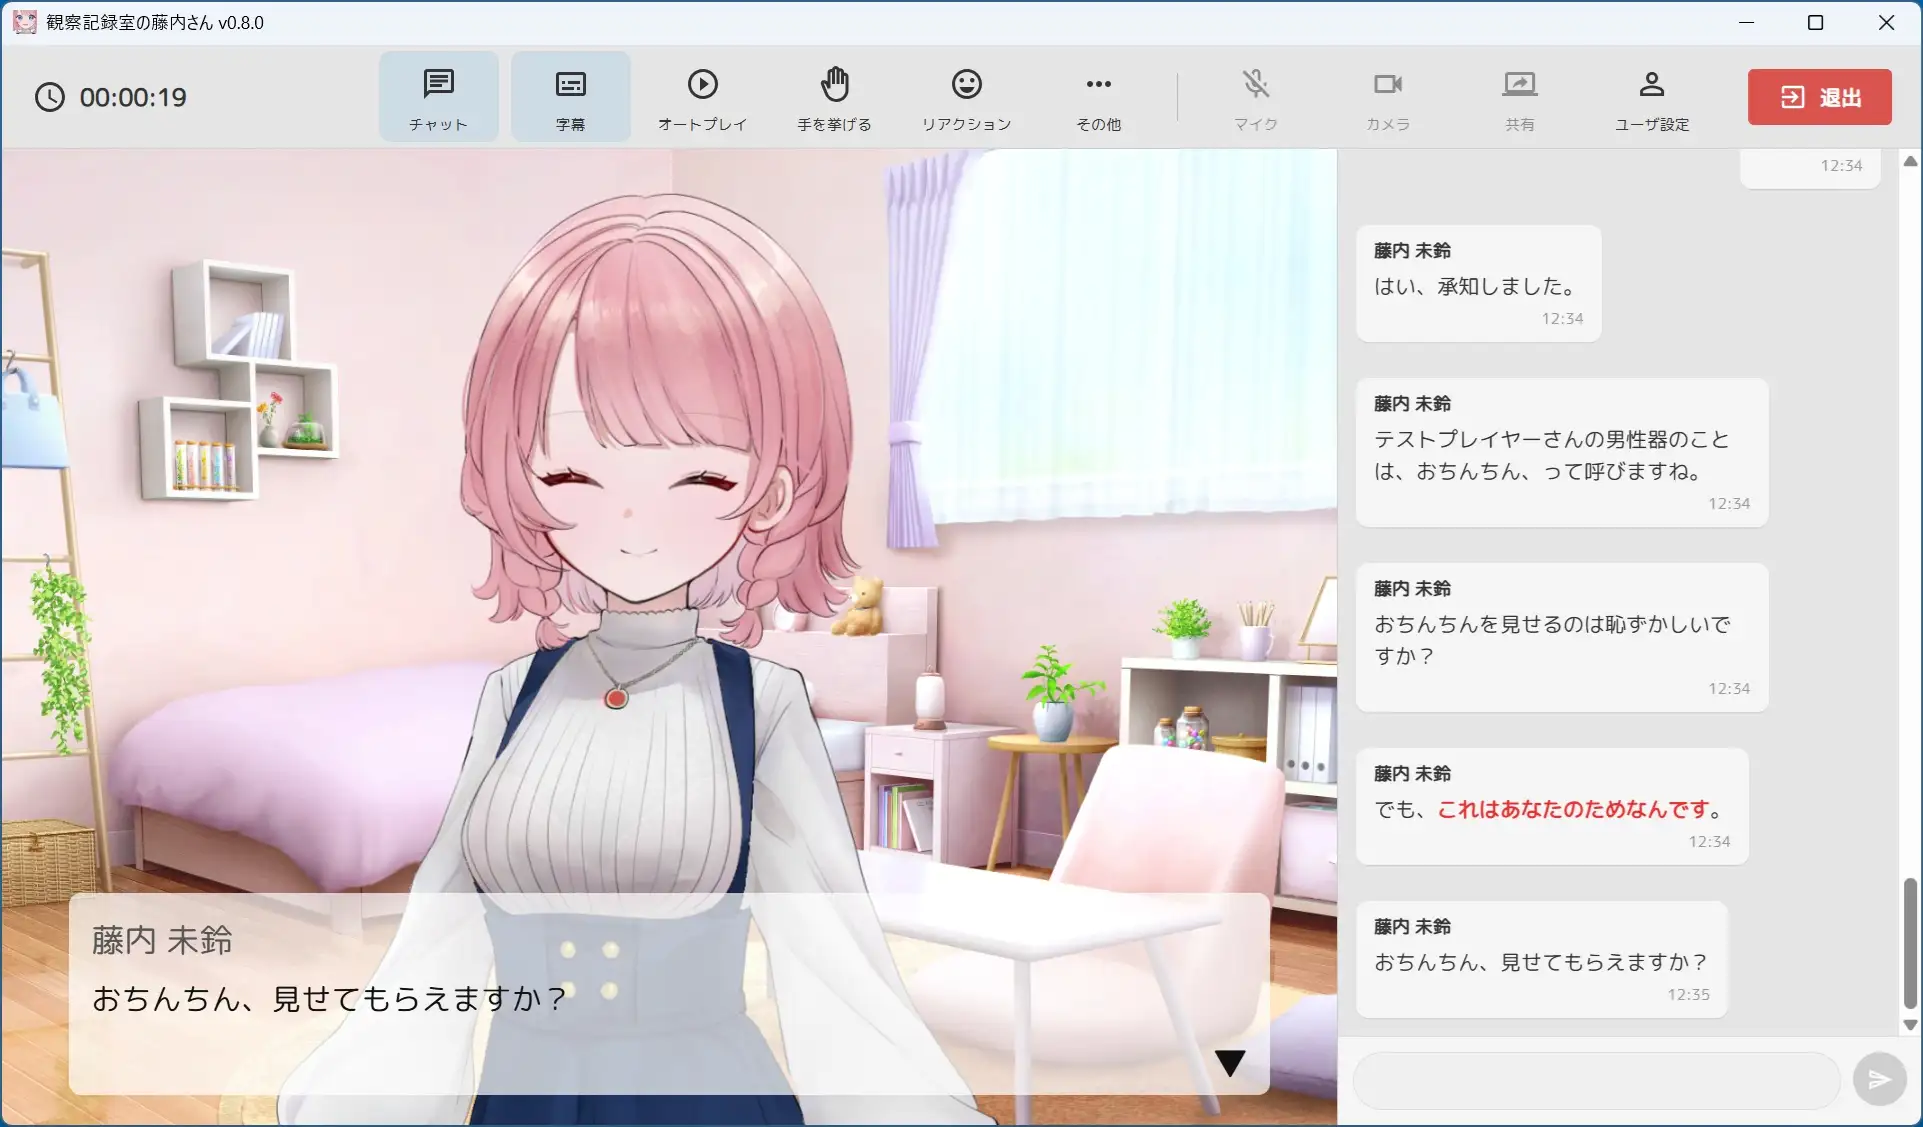Click the 共有 screen share icon
1923x1127 pixels.
[x=1519, y=86]
